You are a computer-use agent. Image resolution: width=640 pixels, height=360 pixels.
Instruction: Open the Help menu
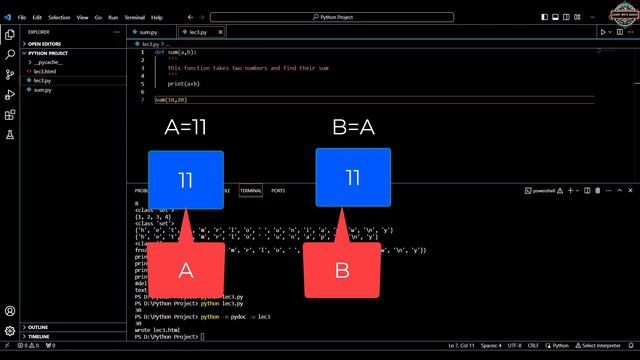157,18
